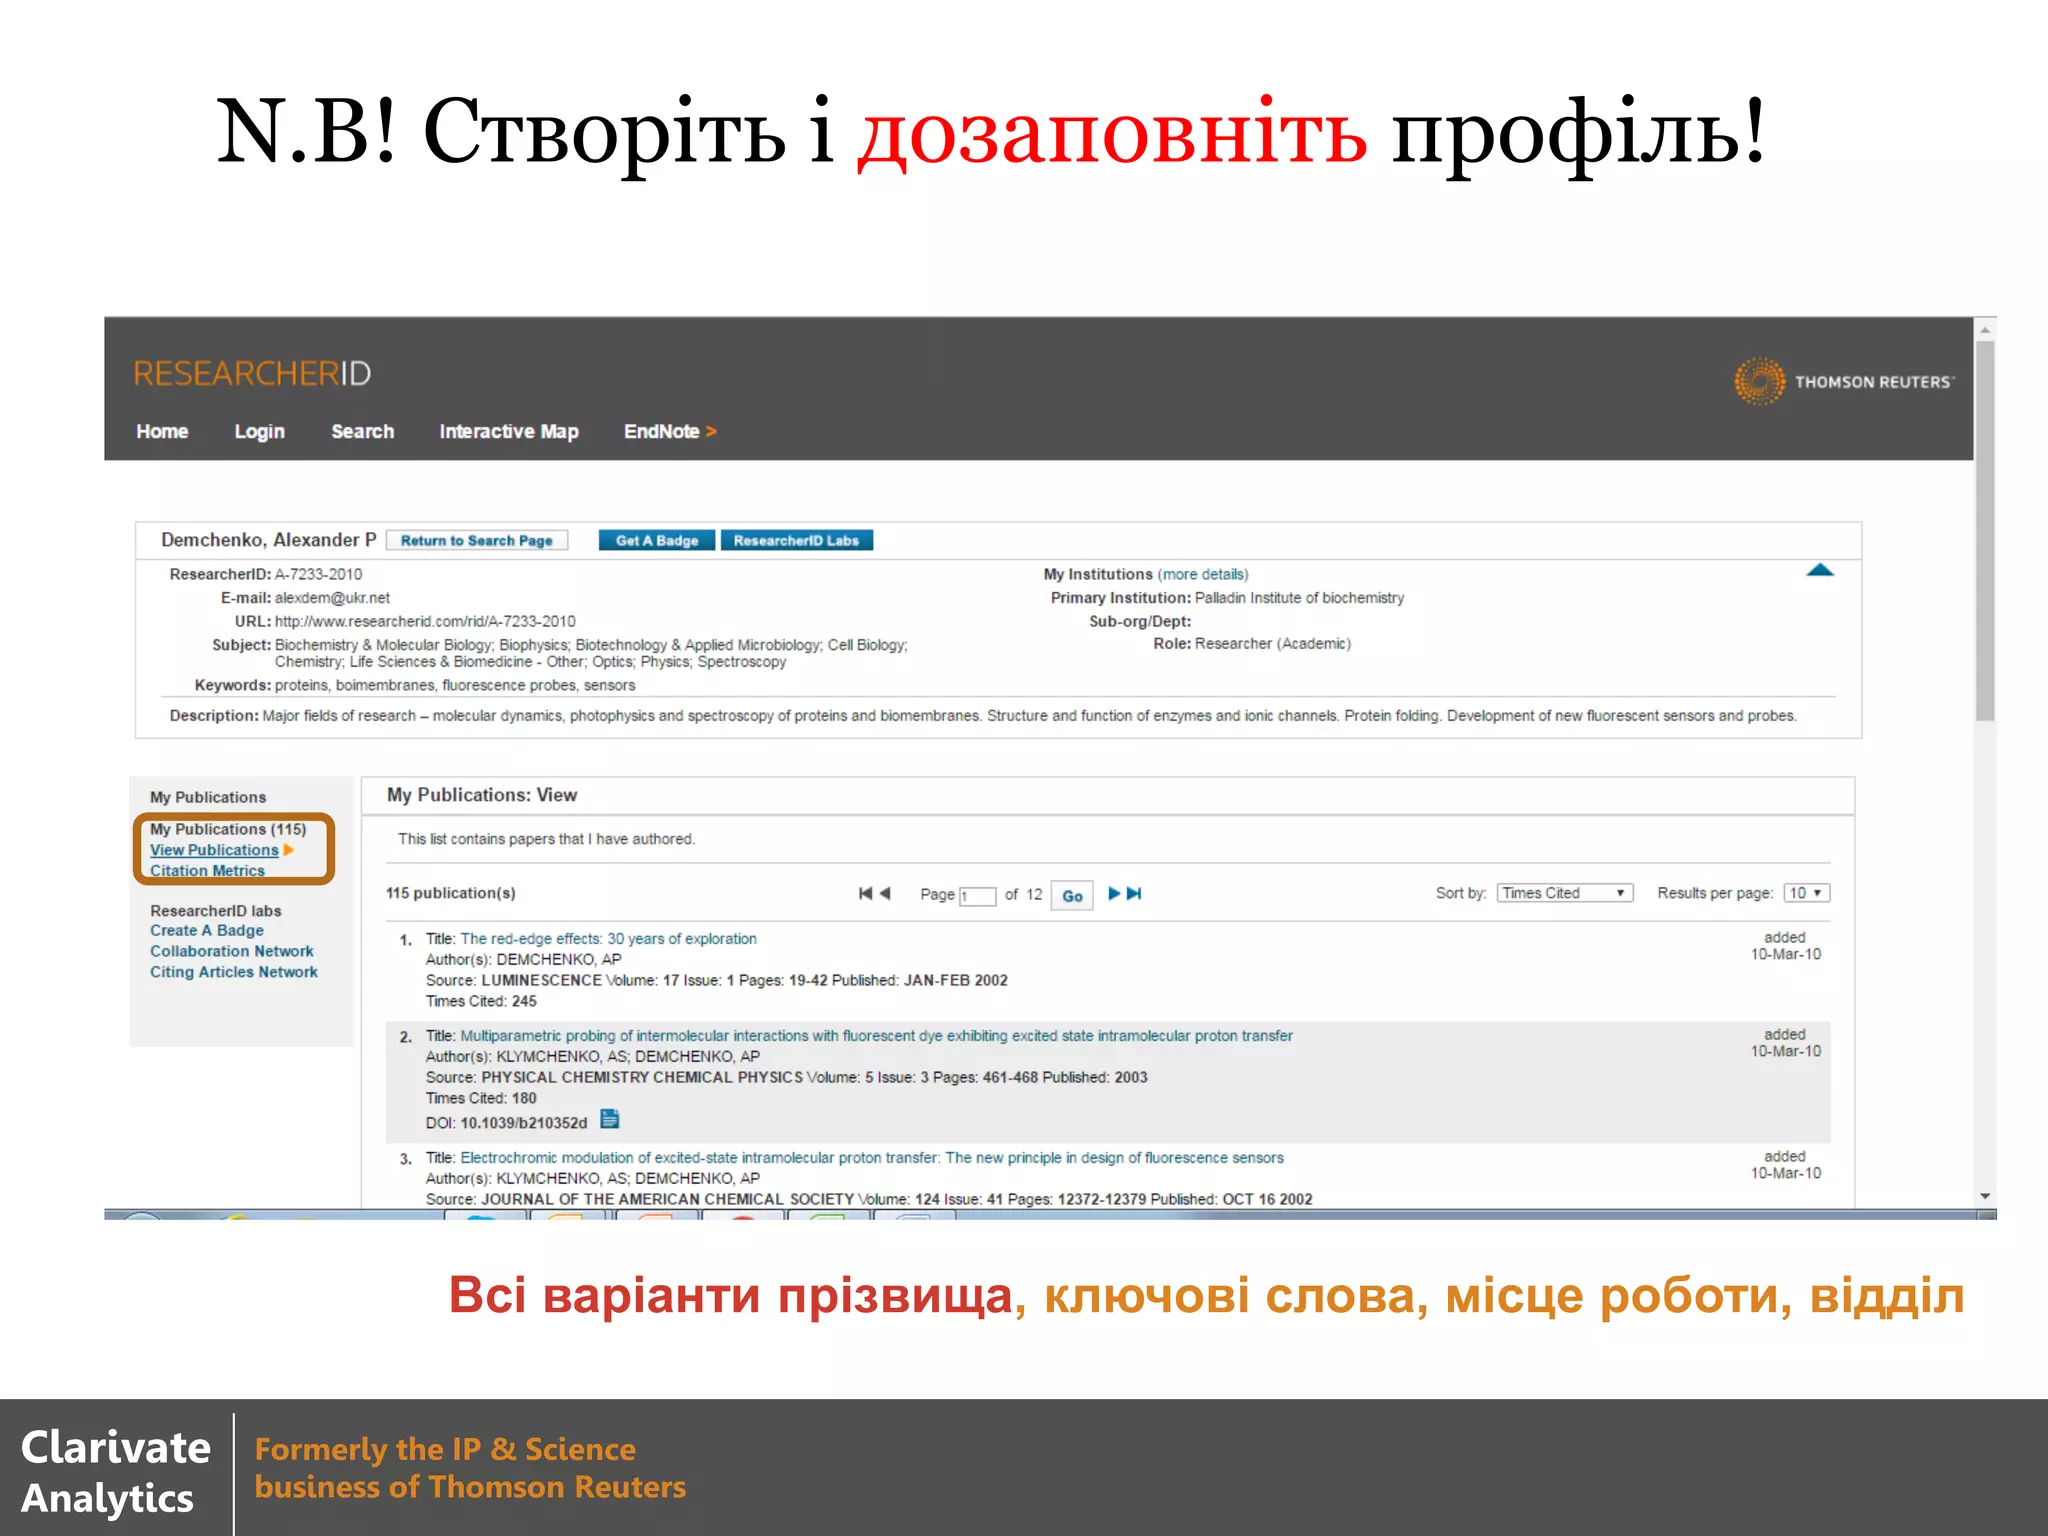This screenshot has width=2048, height=1536.
Task: Click the e-mail alexdem@ukr.net
Action: point(332,598)
